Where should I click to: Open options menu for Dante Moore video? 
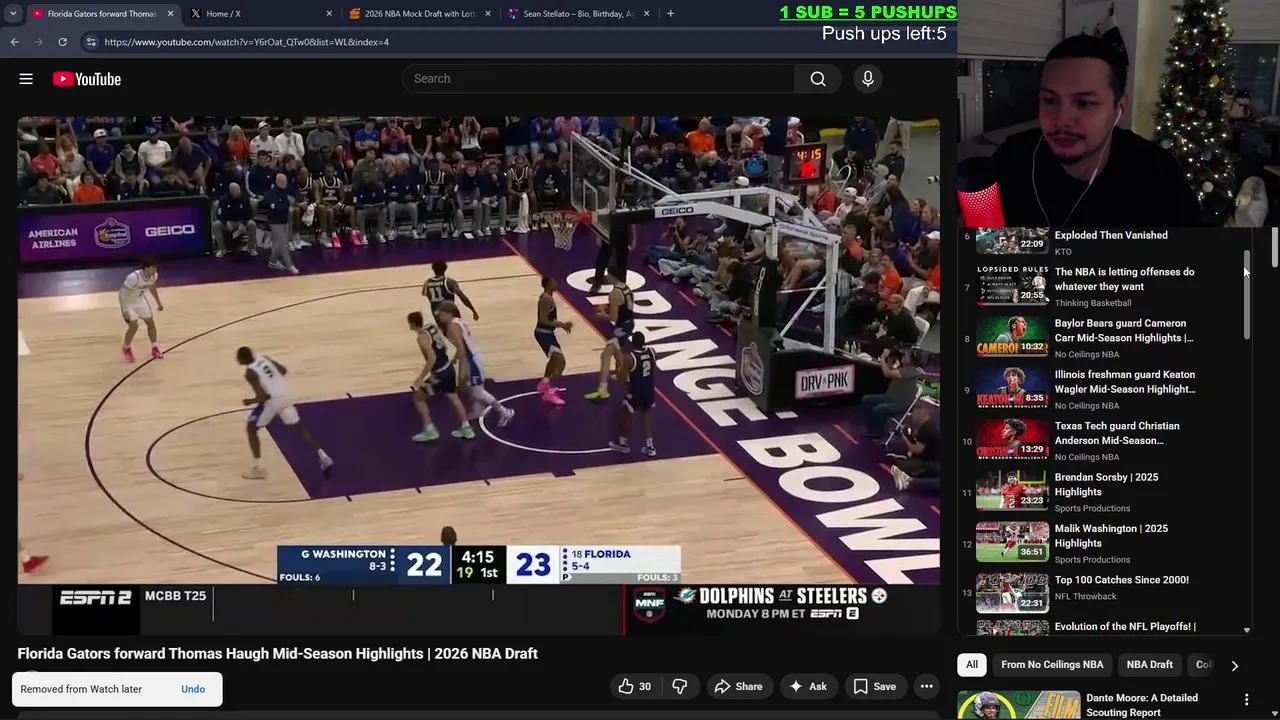point(1246,700)
